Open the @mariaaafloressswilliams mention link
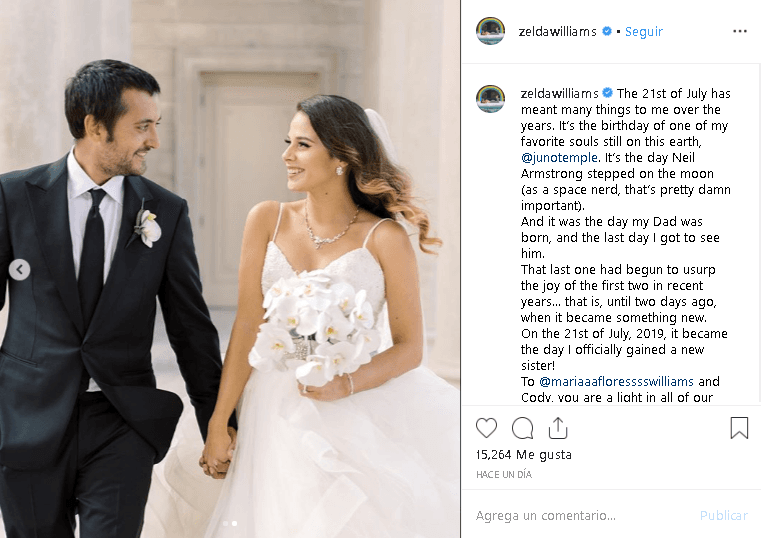 click(x=616, y=382)
